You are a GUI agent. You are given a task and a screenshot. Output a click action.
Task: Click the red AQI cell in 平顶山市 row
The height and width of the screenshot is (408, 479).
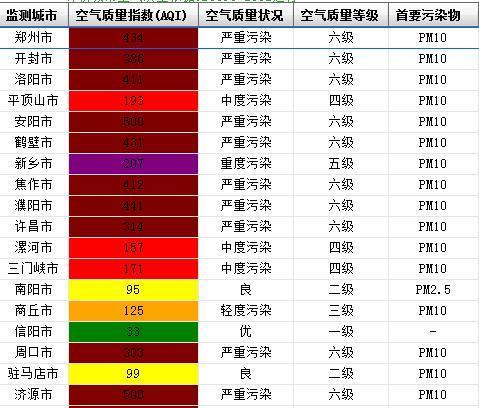[133, 101]
